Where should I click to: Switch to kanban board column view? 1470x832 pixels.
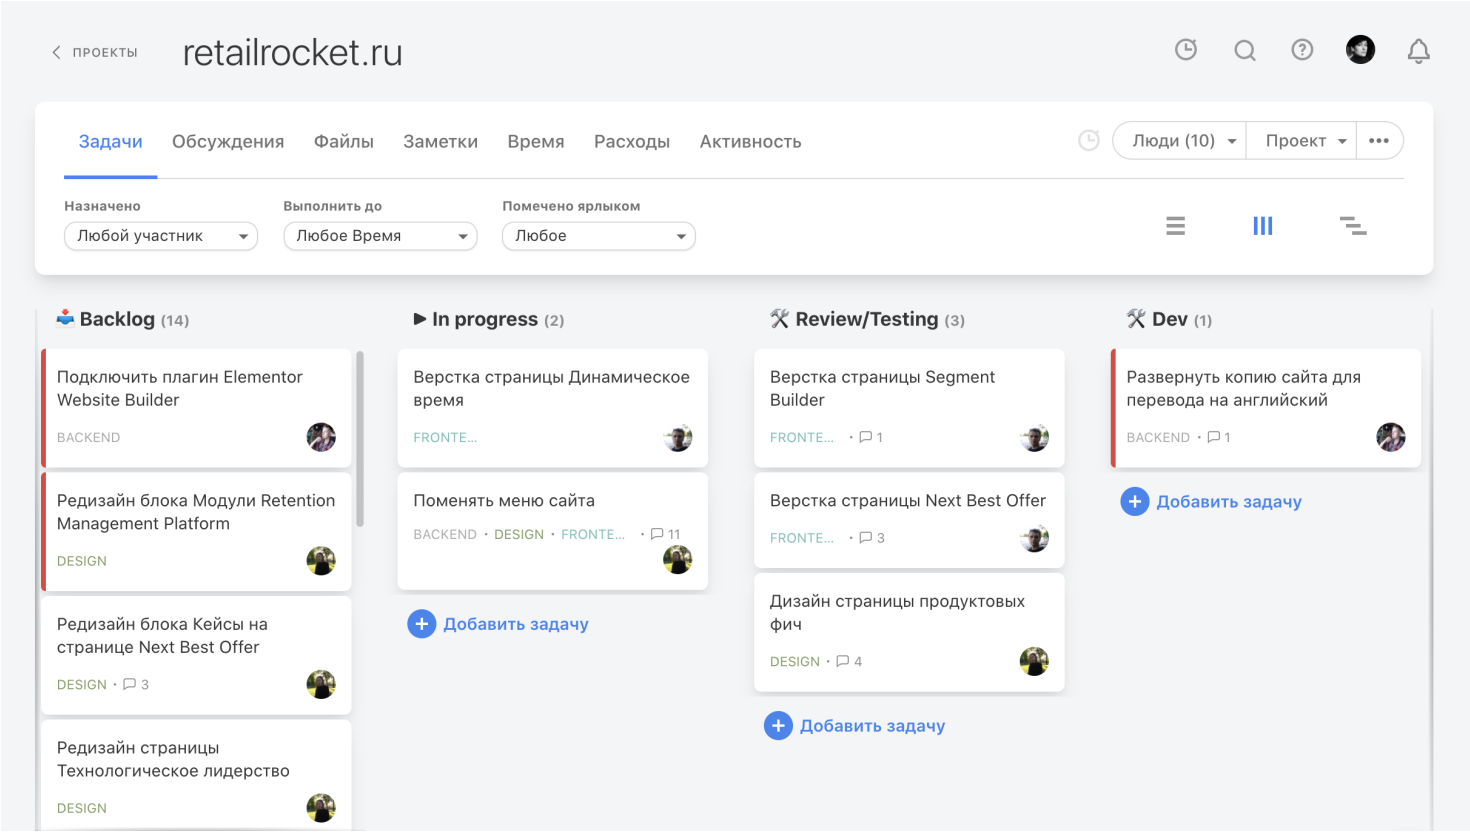1263,226
